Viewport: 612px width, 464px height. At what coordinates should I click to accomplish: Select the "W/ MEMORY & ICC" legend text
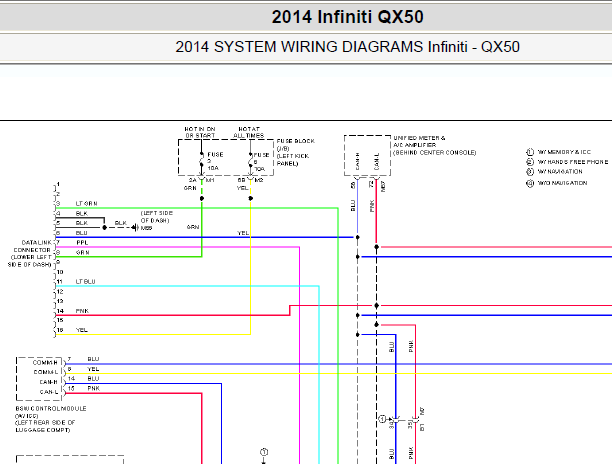click(564, 152)
